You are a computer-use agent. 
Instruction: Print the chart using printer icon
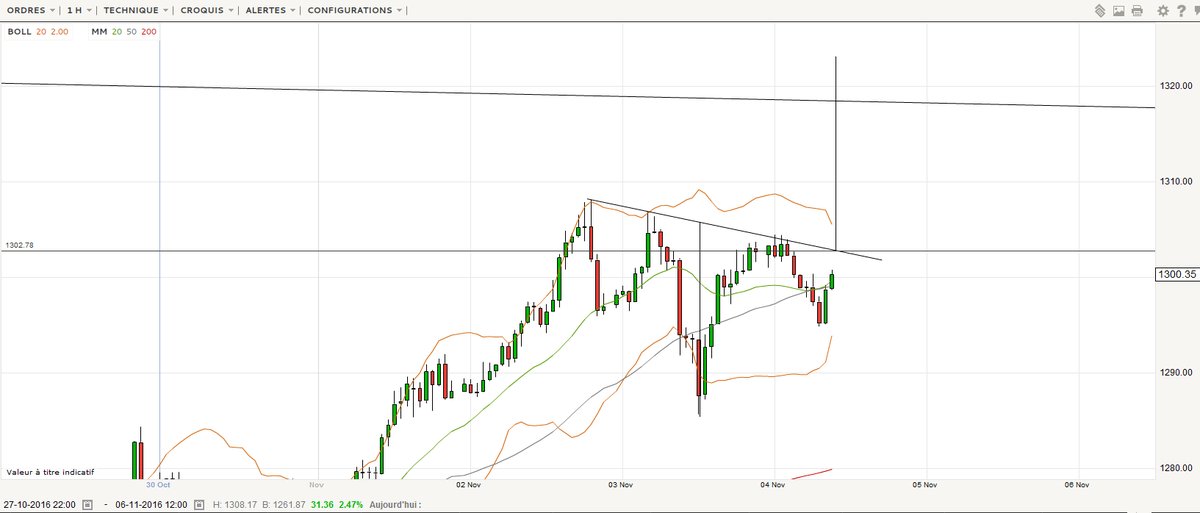tap(1136, 11)
